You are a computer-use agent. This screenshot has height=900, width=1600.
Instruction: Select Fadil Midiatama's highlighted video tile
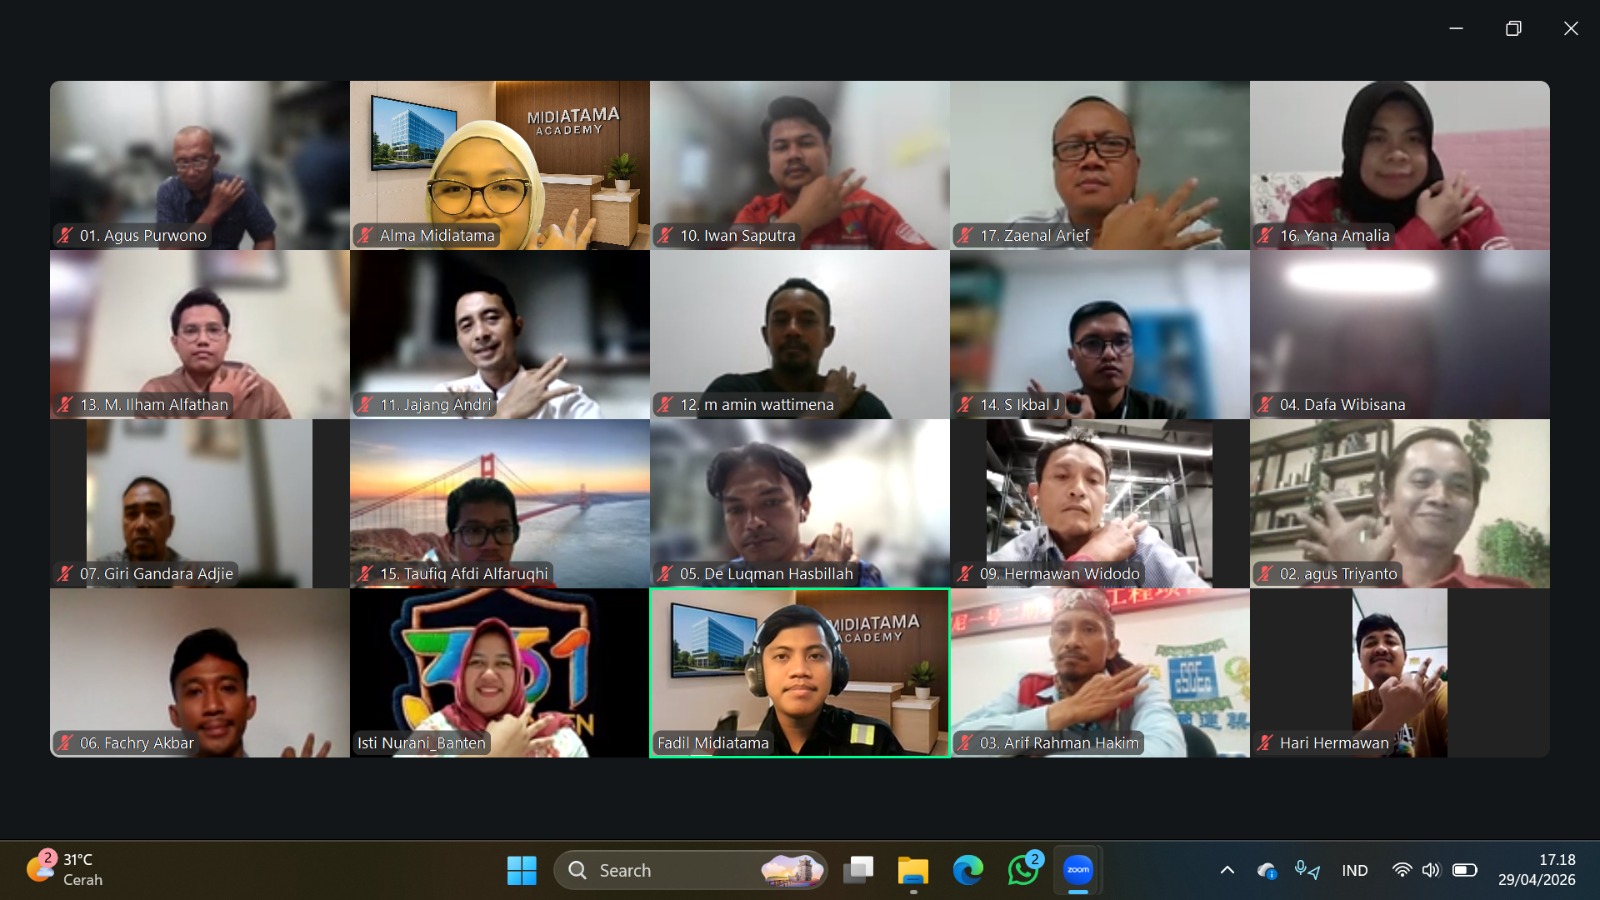pyautogui.click(x=799, y=672)
